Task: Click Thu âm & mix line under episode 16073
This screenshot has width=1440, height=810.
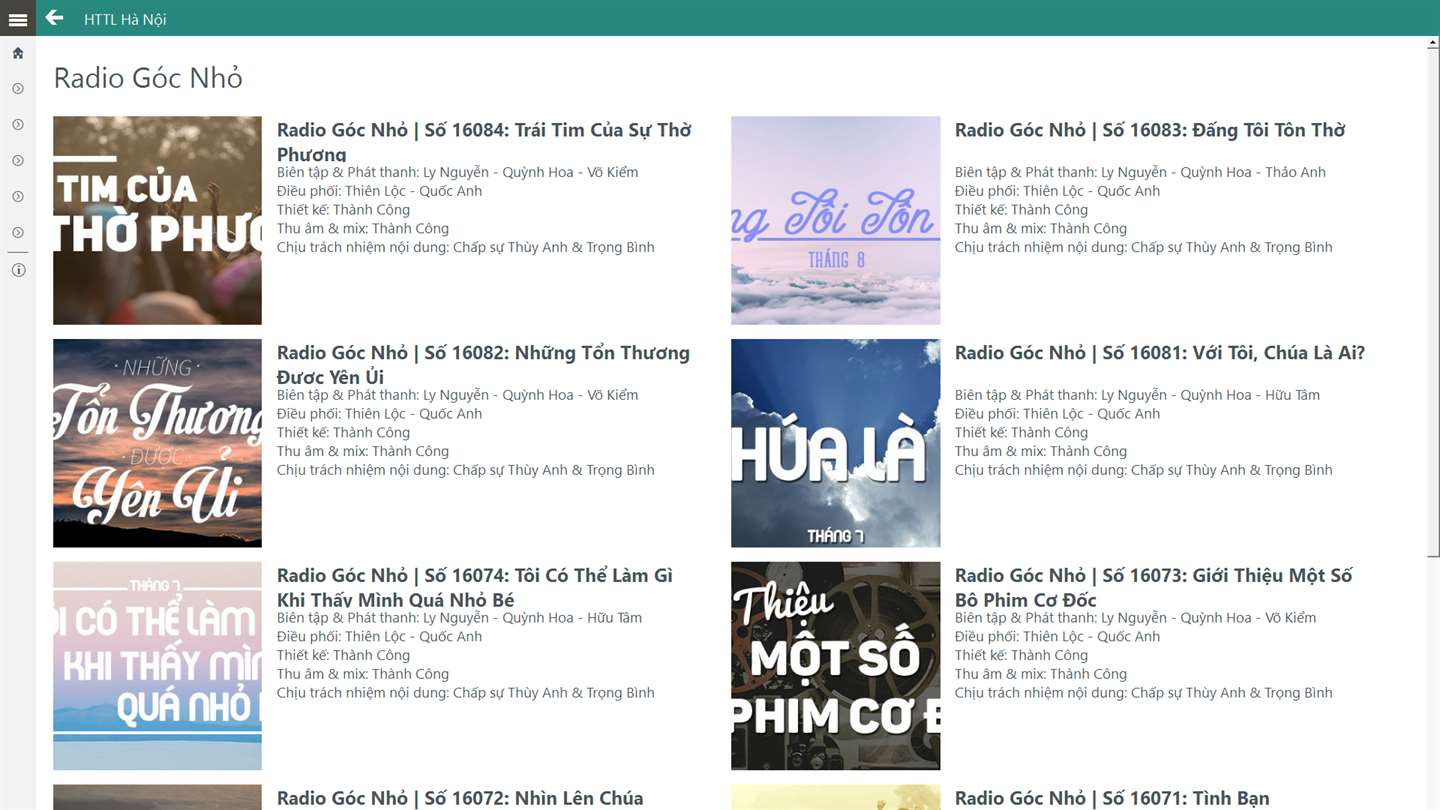Action: tap(1041, 674)
